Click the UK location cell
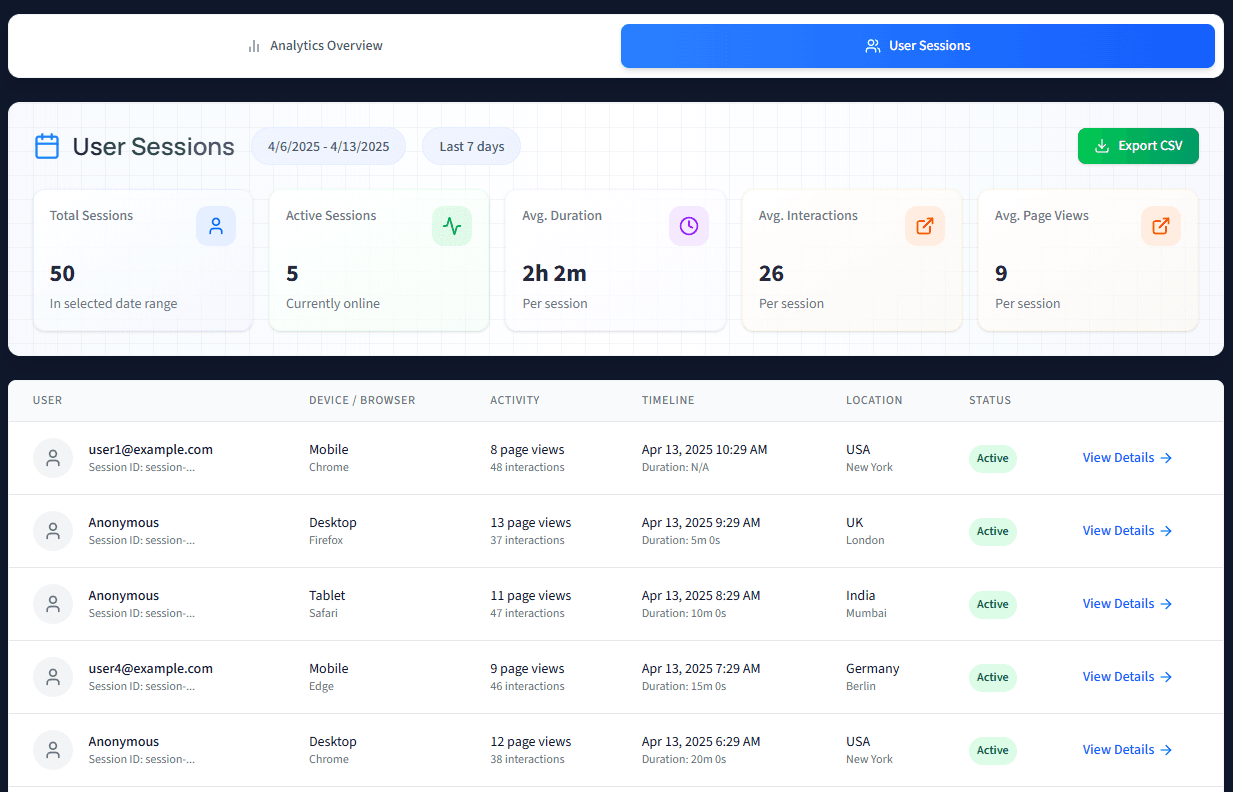1233x792 pixels. coord(855,523)
